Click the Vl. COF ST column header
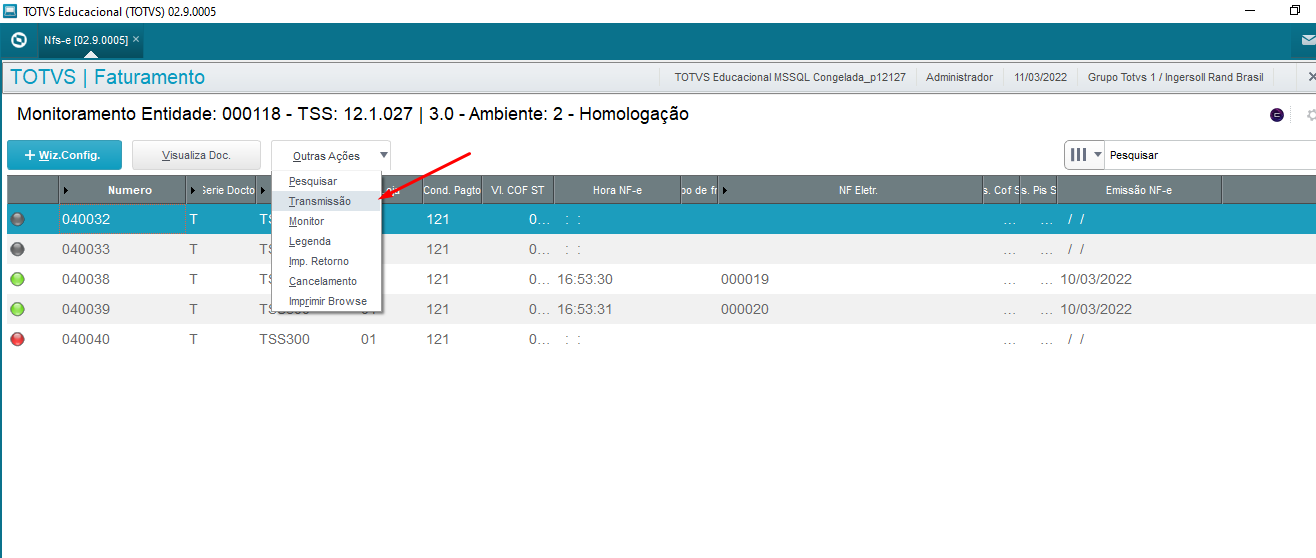Image resolution: width=1316 pixels, height=558 pixels. [518, 190]
